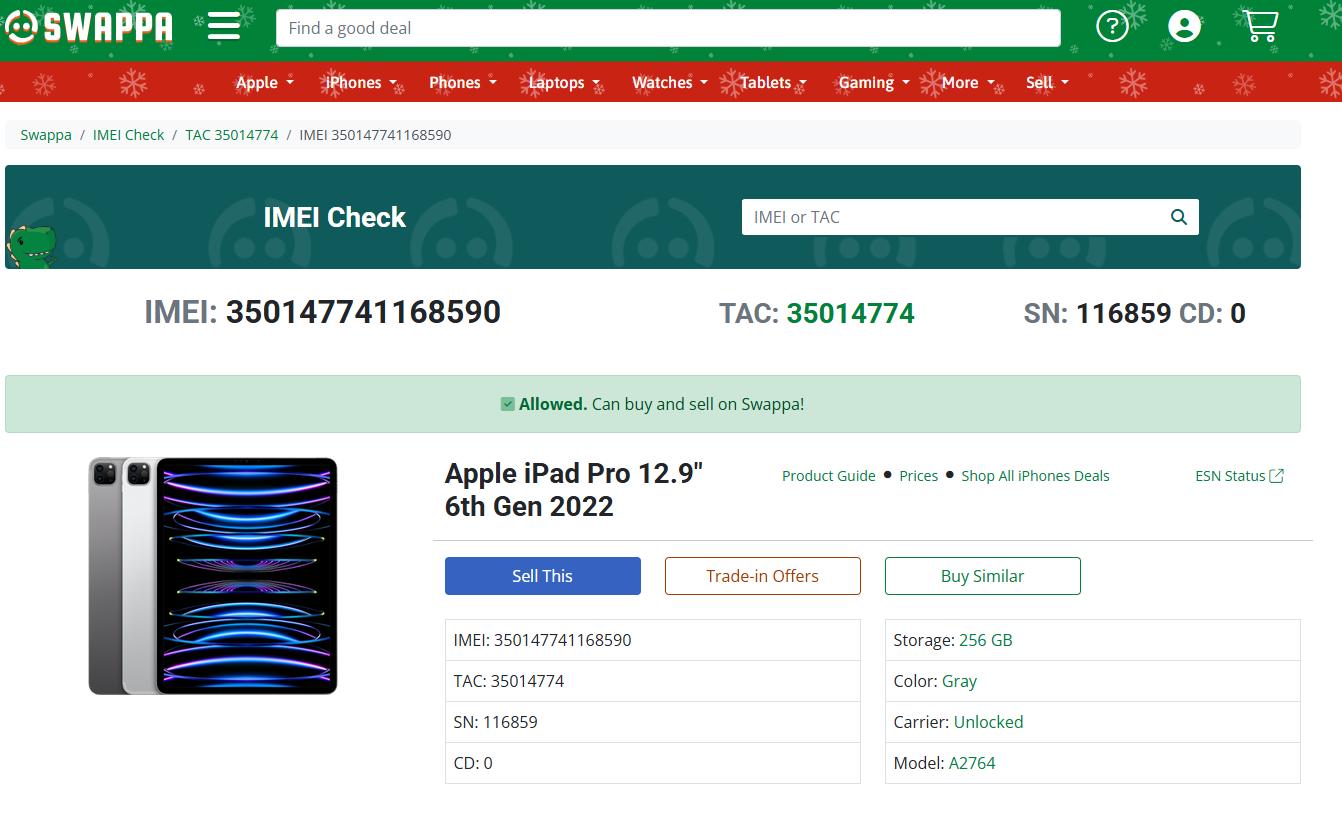
Task: Open the Sell navigation menu
Action: pos(1046,83)
